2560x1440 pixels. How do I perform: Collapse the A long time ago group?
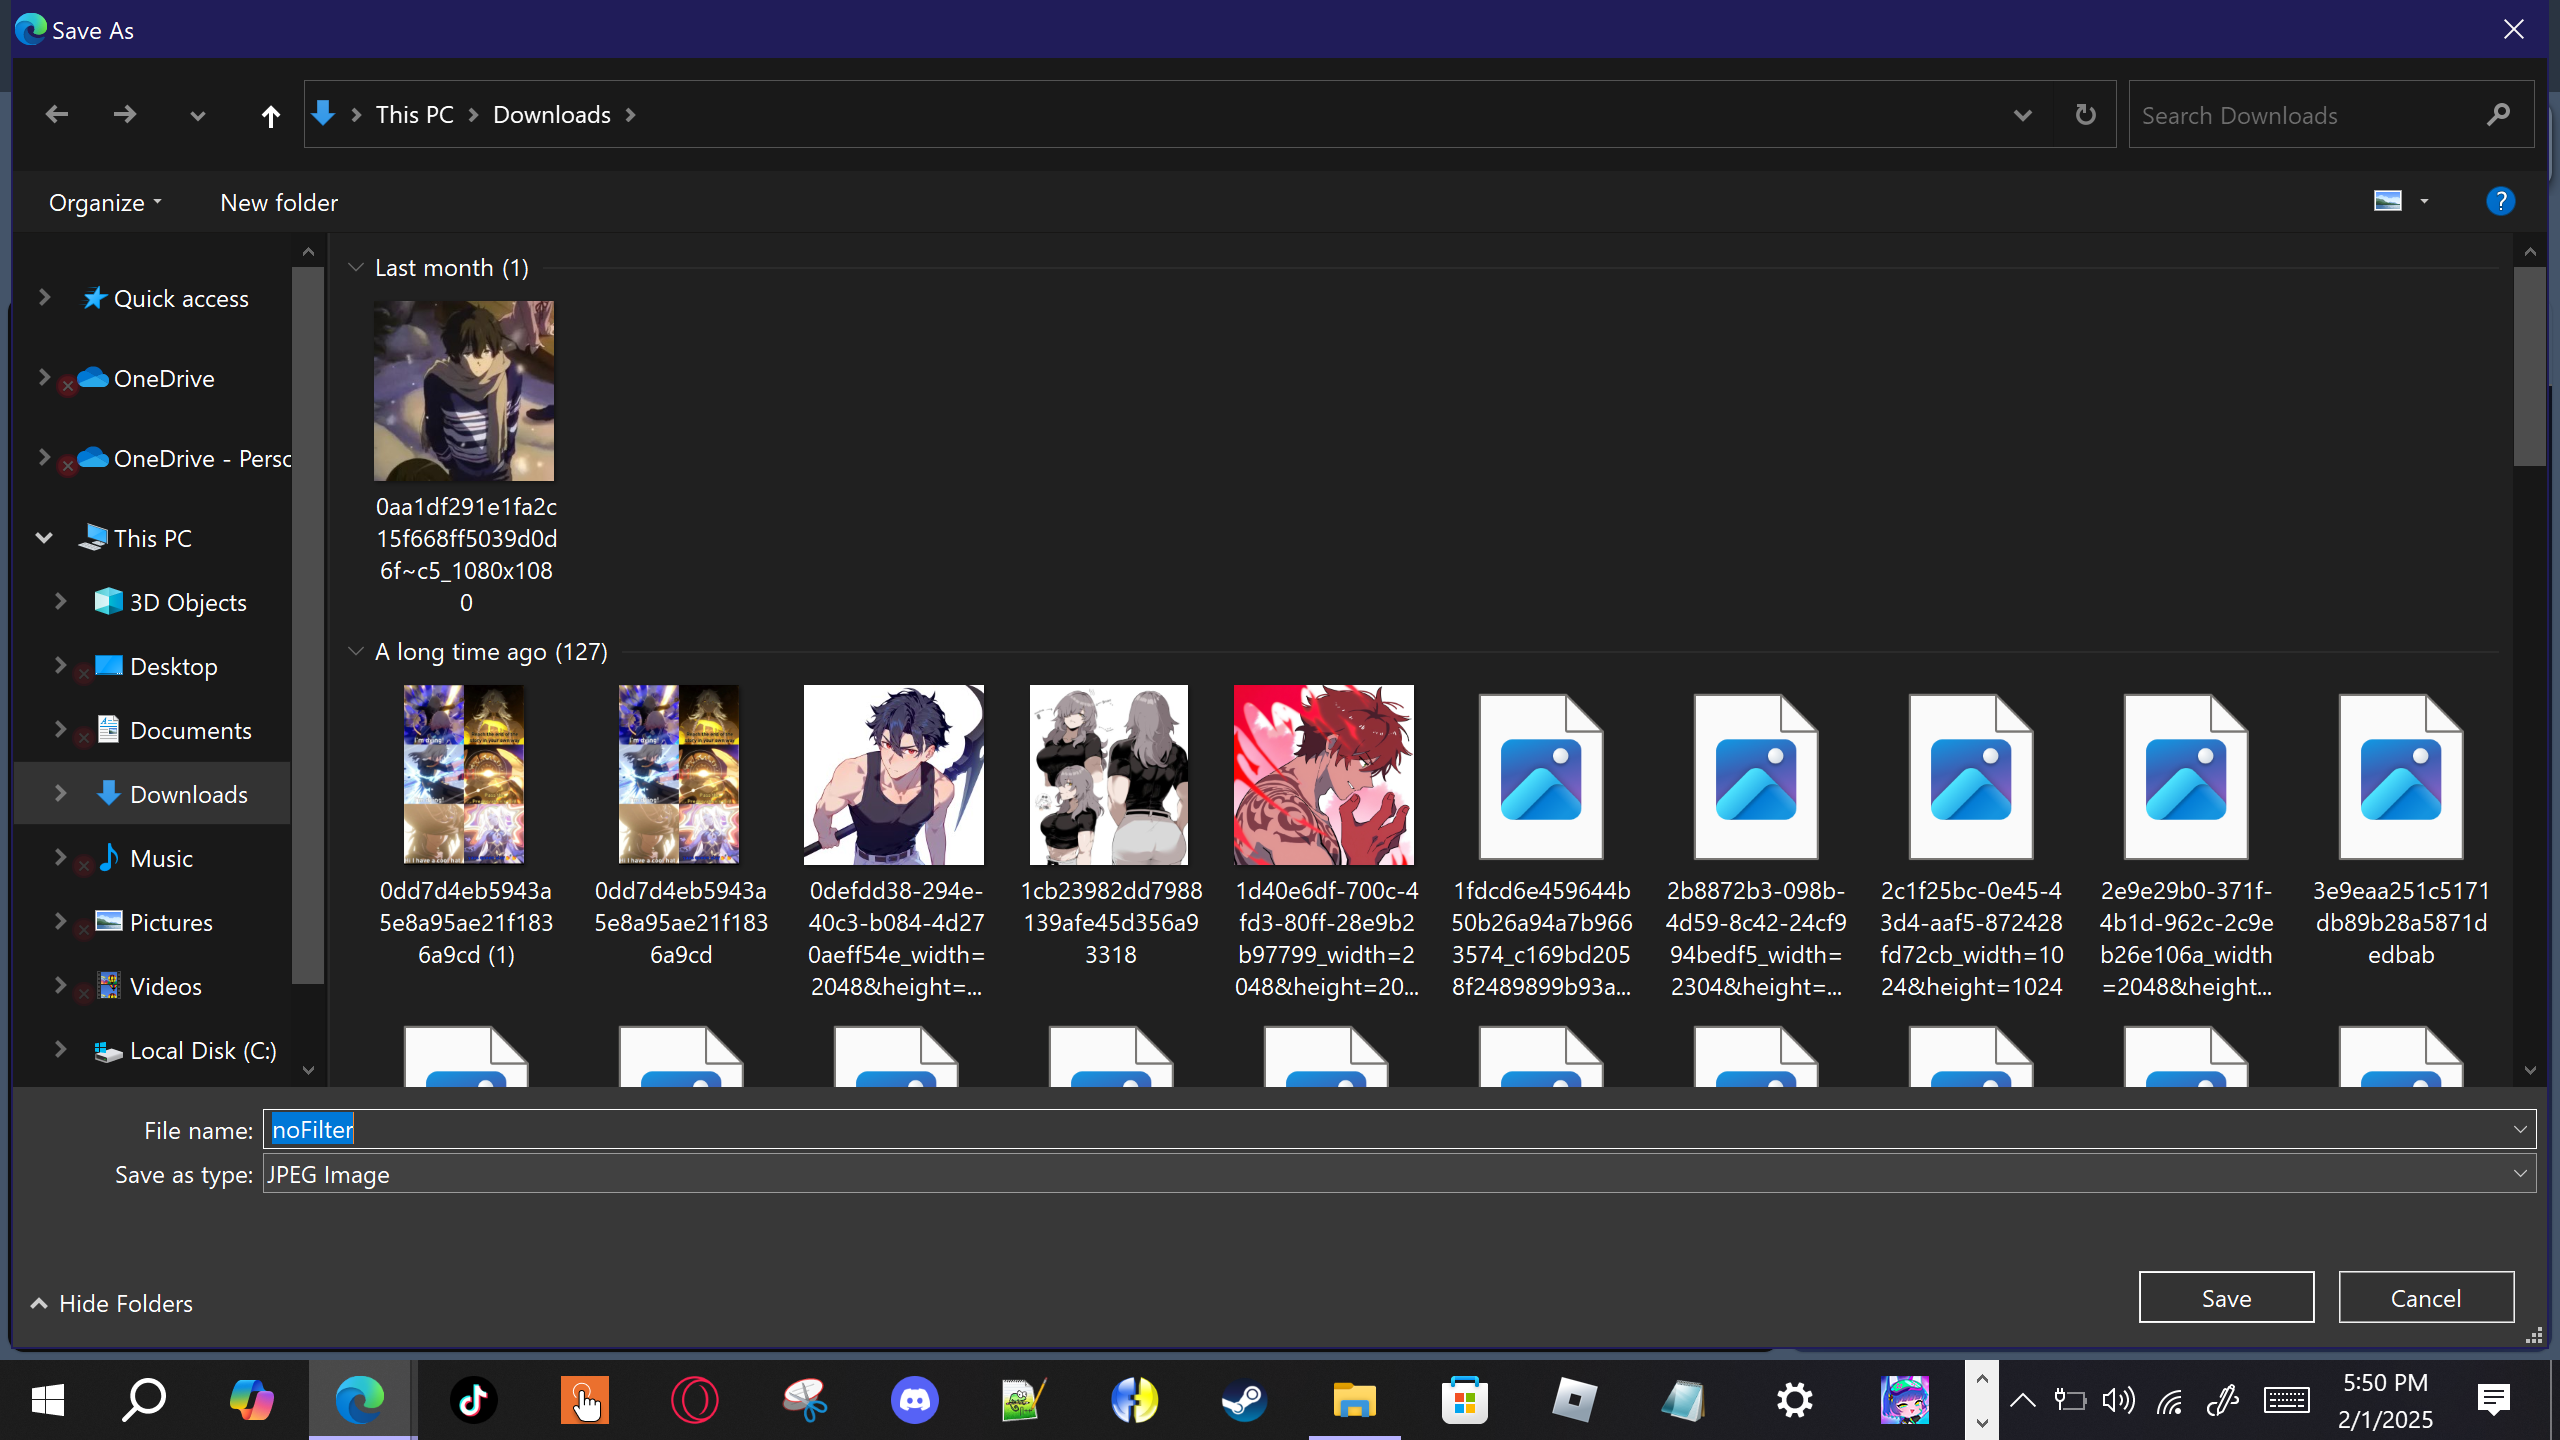coord(355,652)
